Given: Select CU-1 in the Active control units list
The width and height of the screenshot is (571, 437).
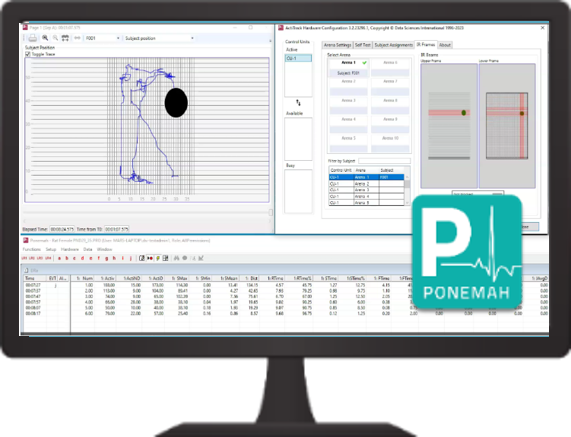Looking at the screenshot, I should [x=298, y=58].
